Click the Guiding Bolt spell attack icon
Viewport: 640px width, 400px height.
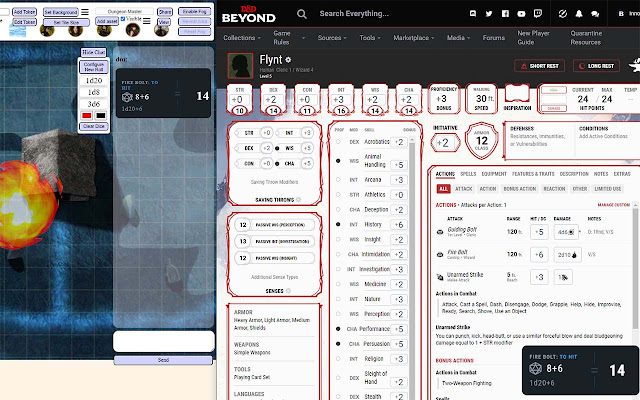440,232
